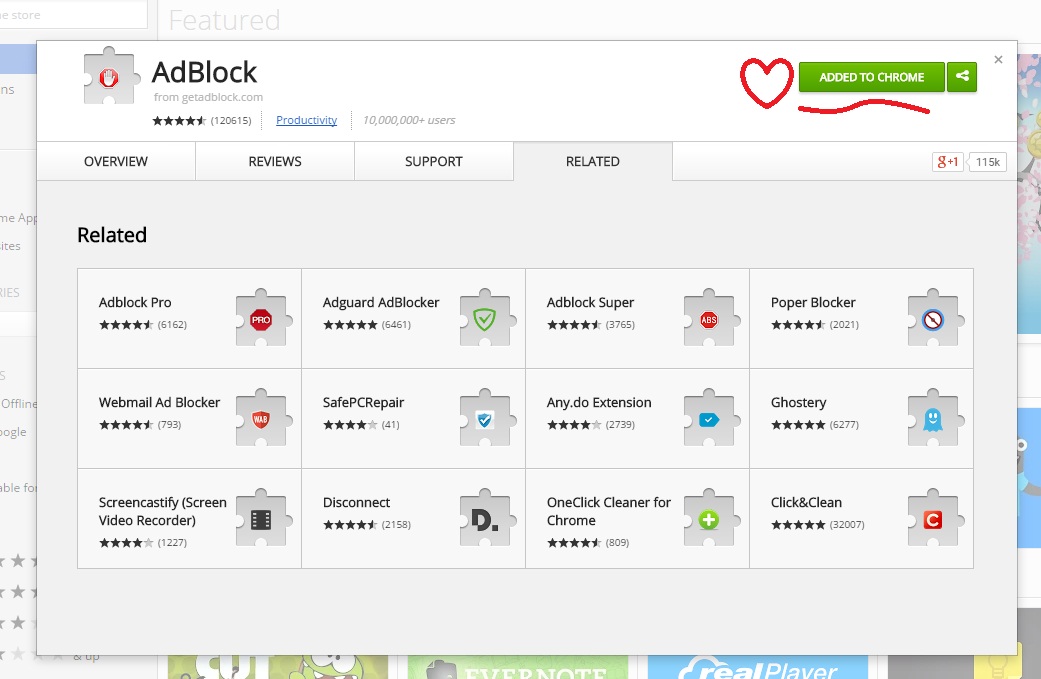
Task: Click Screencastify (Screen Video Recorder) title
Action: (163, 511)
